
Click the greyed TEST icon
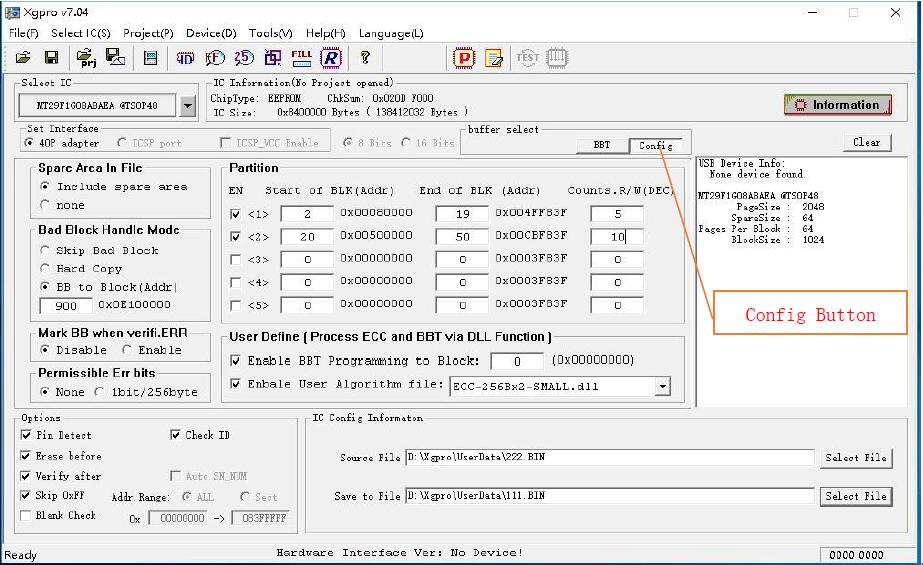527,58
